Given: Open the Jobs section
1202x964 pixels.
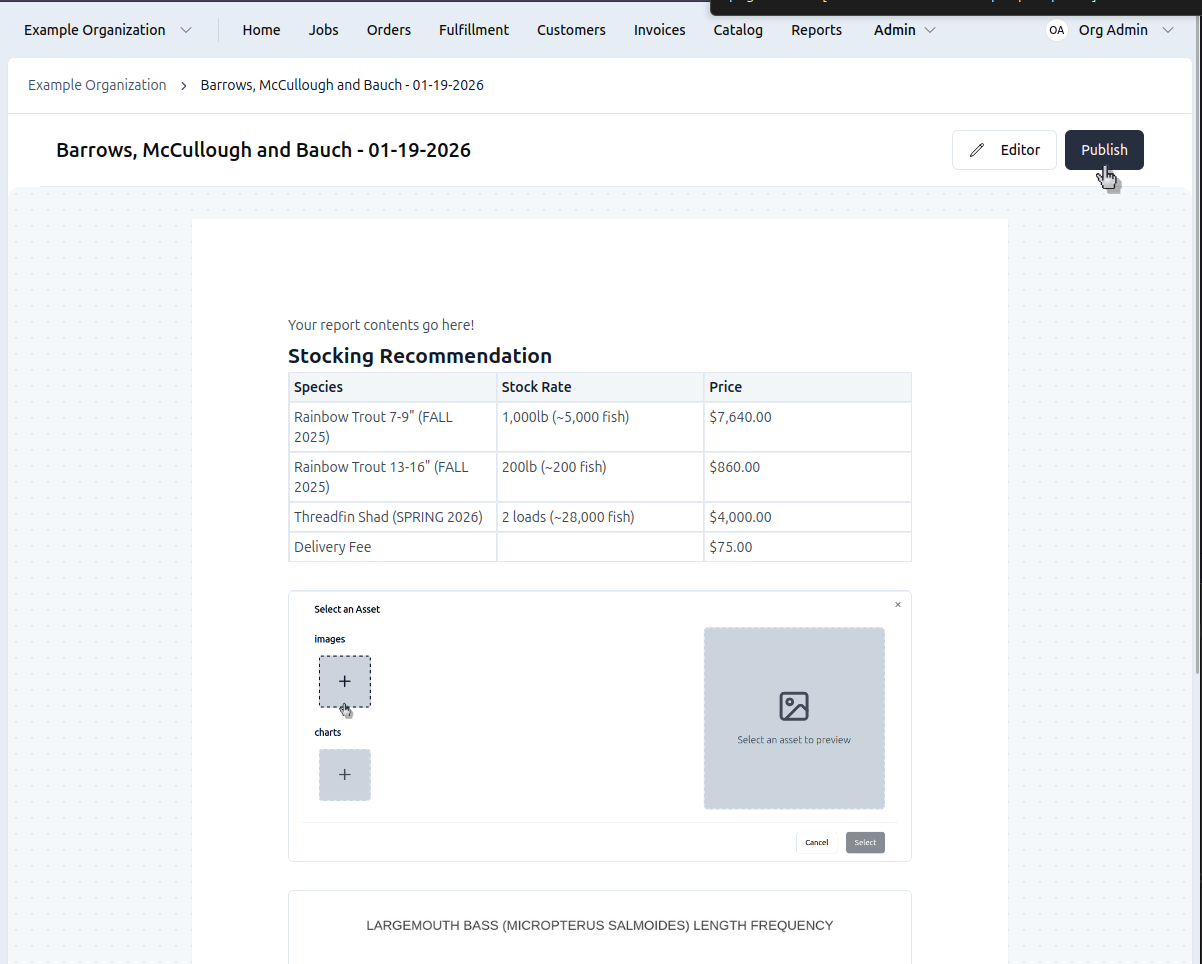Looking at the screenshot, I should [323, 30].
